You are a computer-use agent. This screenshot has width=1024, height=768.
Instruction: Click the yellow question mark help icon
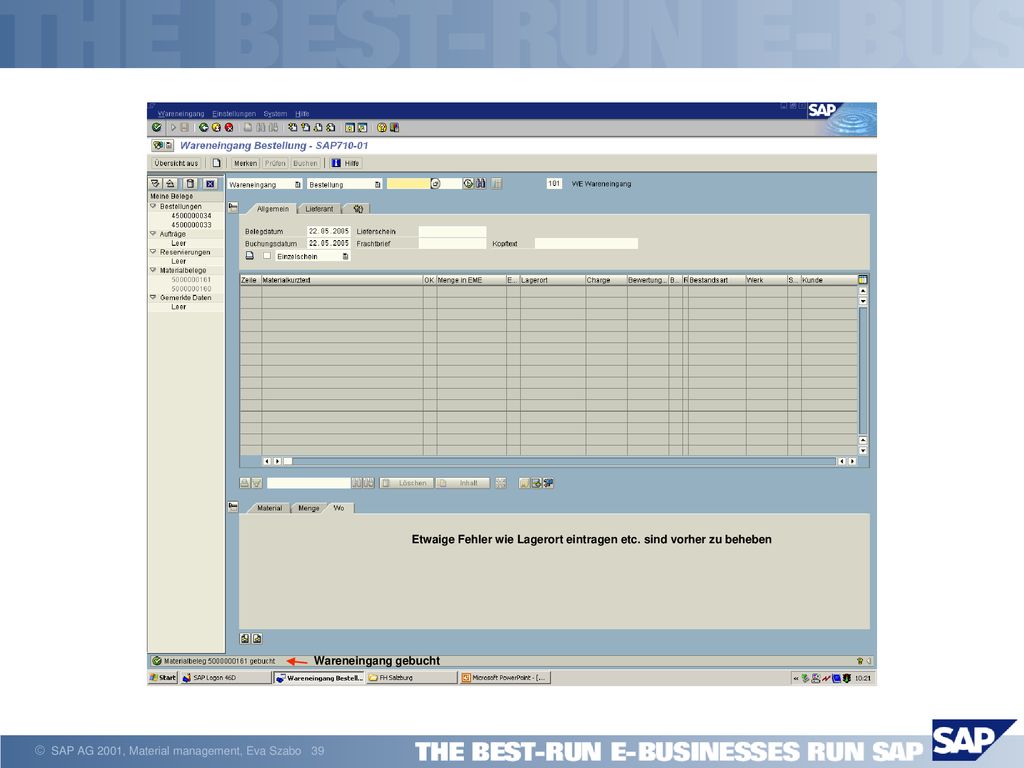(x=382, y=127)
